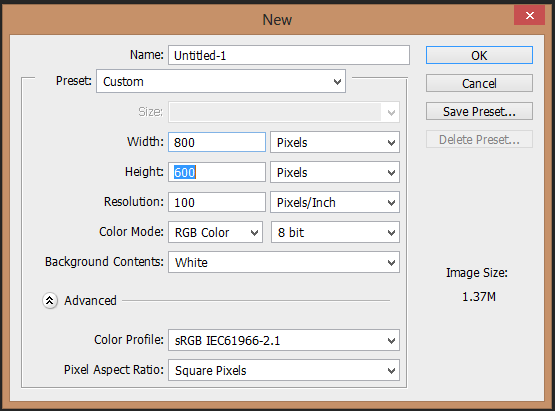Open the Color Profile sRGB dropdown
This screenshot has width=555, height=411.
(x=284, y=340)
